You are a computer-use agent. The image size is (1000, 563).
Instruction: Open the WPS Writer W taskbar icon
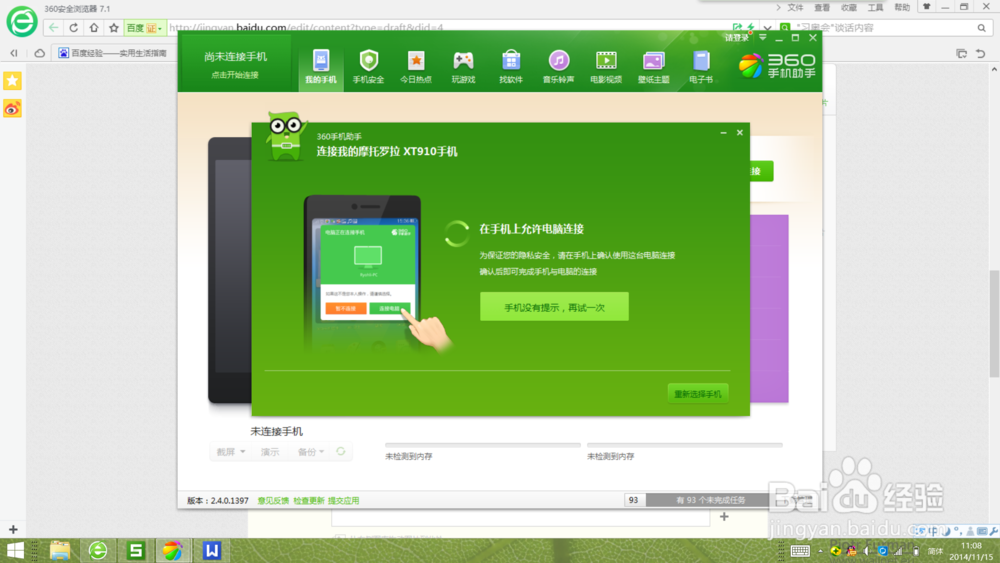pos(211,550)
